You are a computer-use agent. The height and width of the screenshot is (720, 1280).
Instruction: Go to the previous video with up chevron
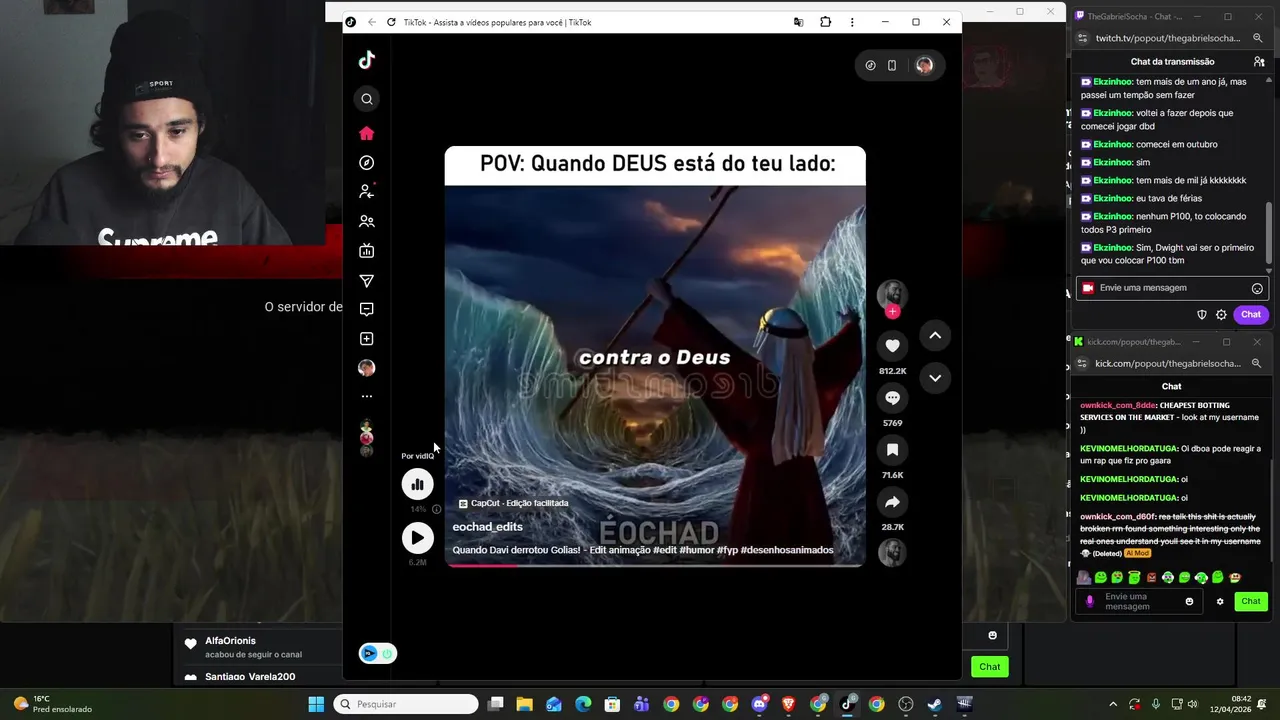(x=935, y=336)
